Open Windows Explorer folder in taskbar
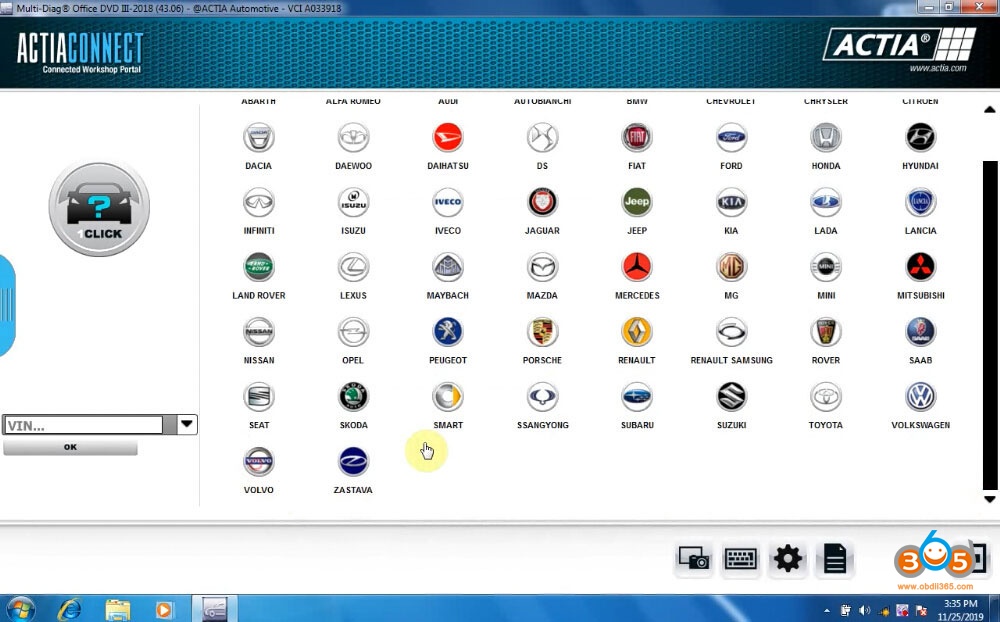Image resolution: width=1000 pixels, height=622 pixels. point(117,610)
